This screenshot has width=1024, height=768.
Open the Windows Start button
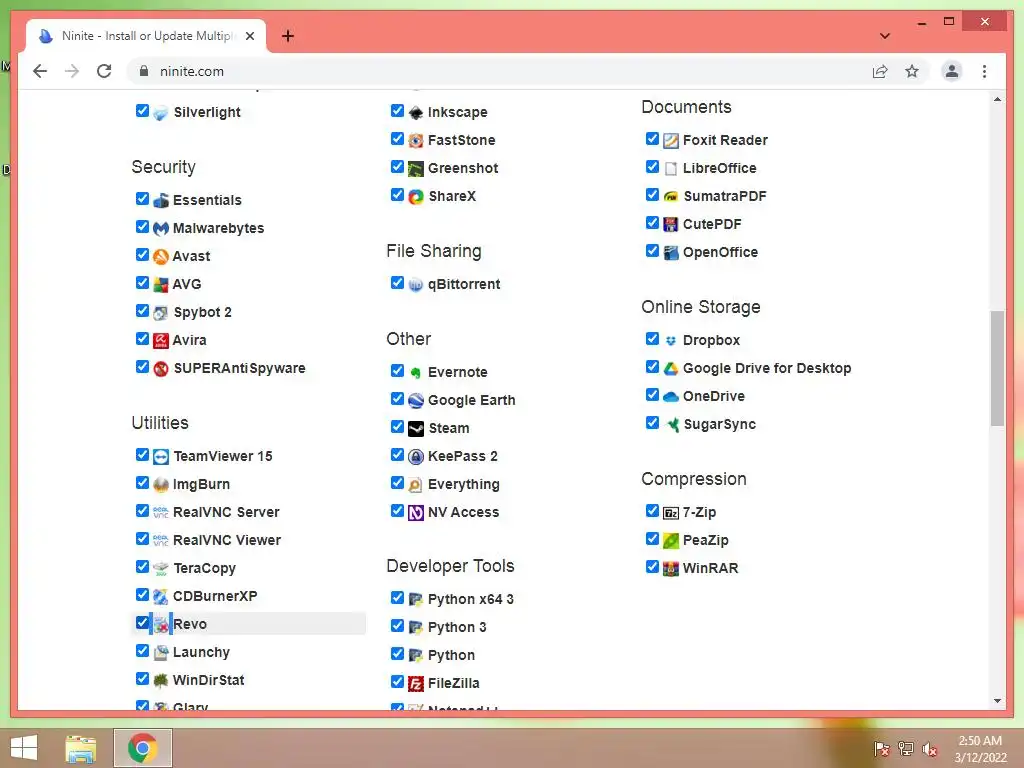(x=24, y=748)
